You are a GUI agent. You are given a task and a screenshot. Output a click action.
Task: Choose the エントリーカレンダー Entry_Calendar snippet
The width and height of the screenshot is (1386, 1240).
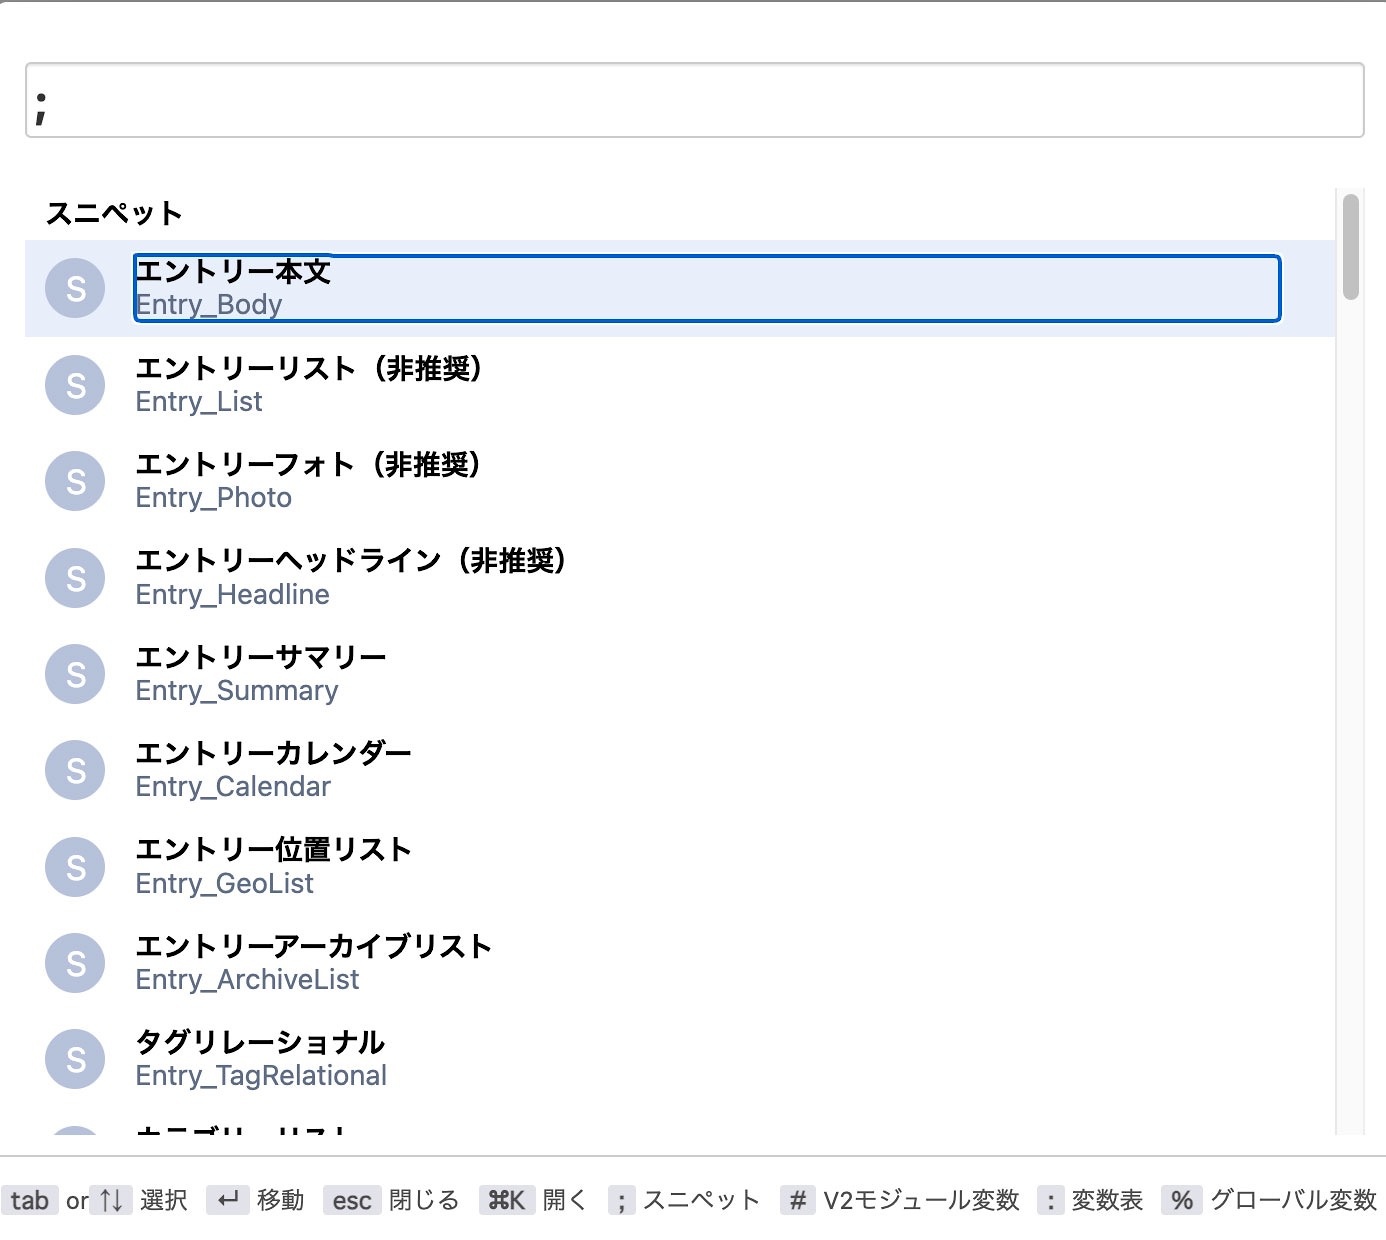point(680,770)
